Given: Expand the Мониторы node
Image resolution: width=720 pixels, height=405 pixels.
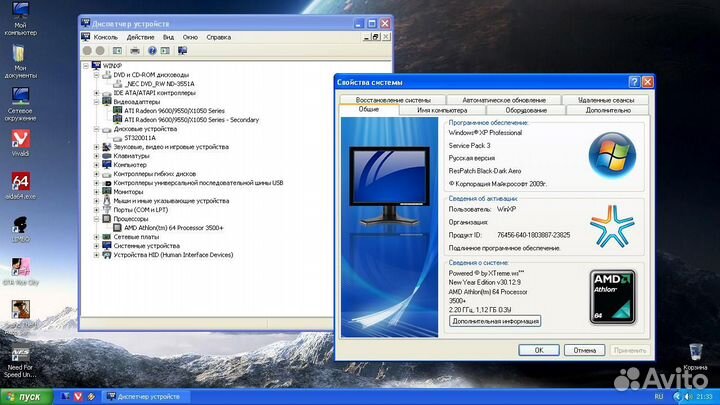Looking at the screenshot, I should coord(96,192).
